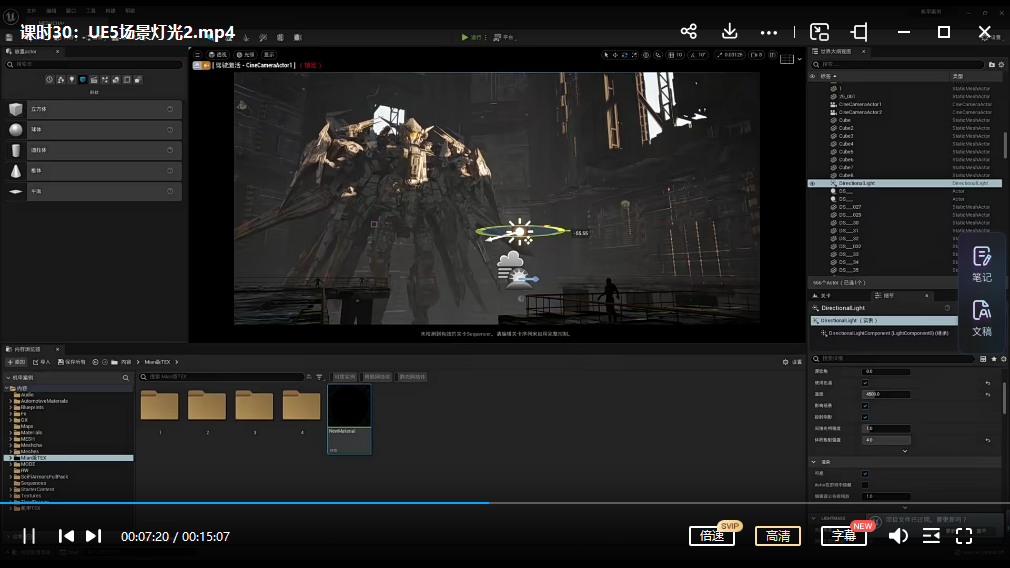The image size is (1010, 568).
Task: Add the plane shape actor
Action: click(94, 191)
